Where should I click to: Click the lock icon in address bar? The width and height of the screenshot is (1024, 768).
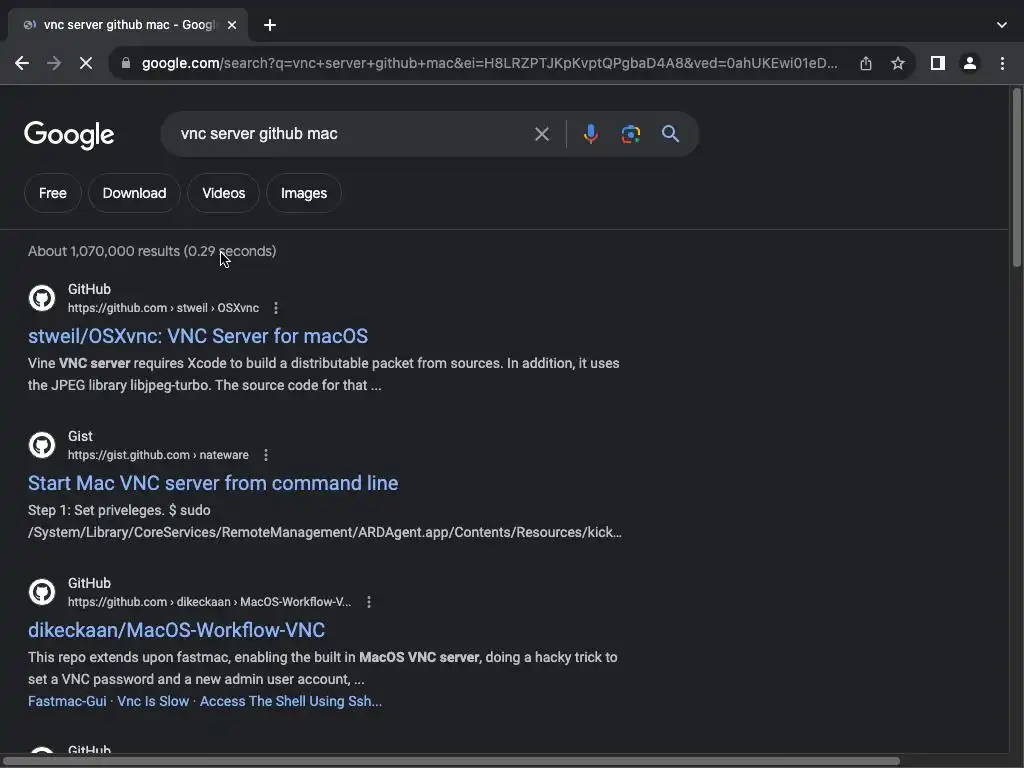126,63
